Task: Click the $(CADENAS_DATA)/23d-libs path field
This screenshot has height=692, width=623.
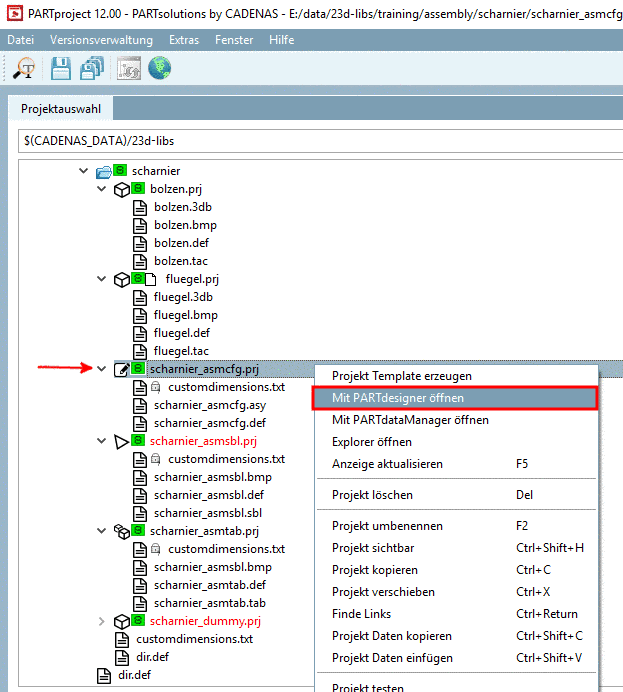Action: (x=321, y=141)
